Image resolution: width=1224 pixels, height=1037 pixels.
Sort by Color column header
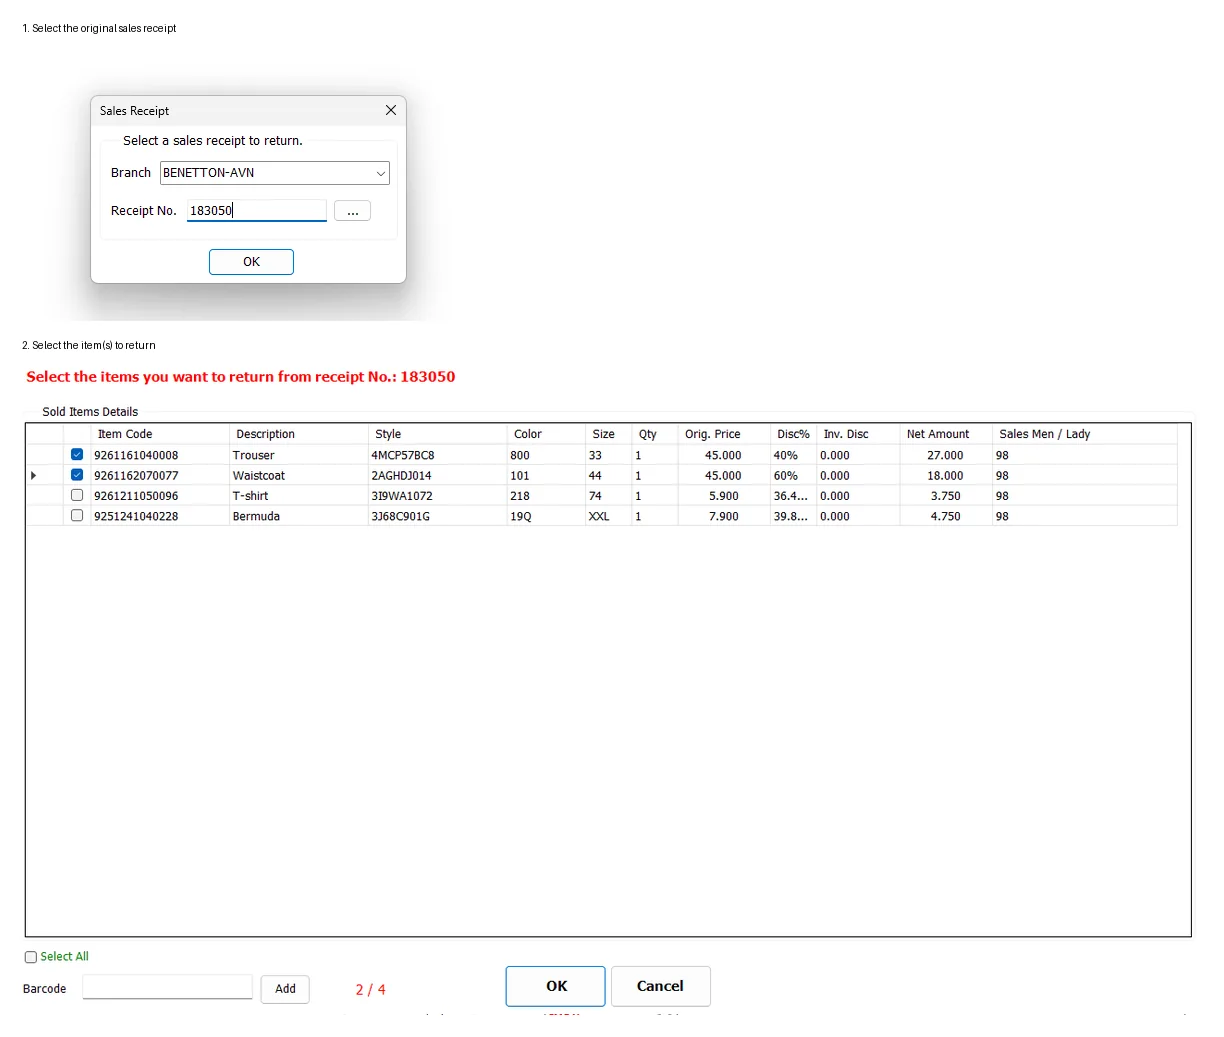546,434
